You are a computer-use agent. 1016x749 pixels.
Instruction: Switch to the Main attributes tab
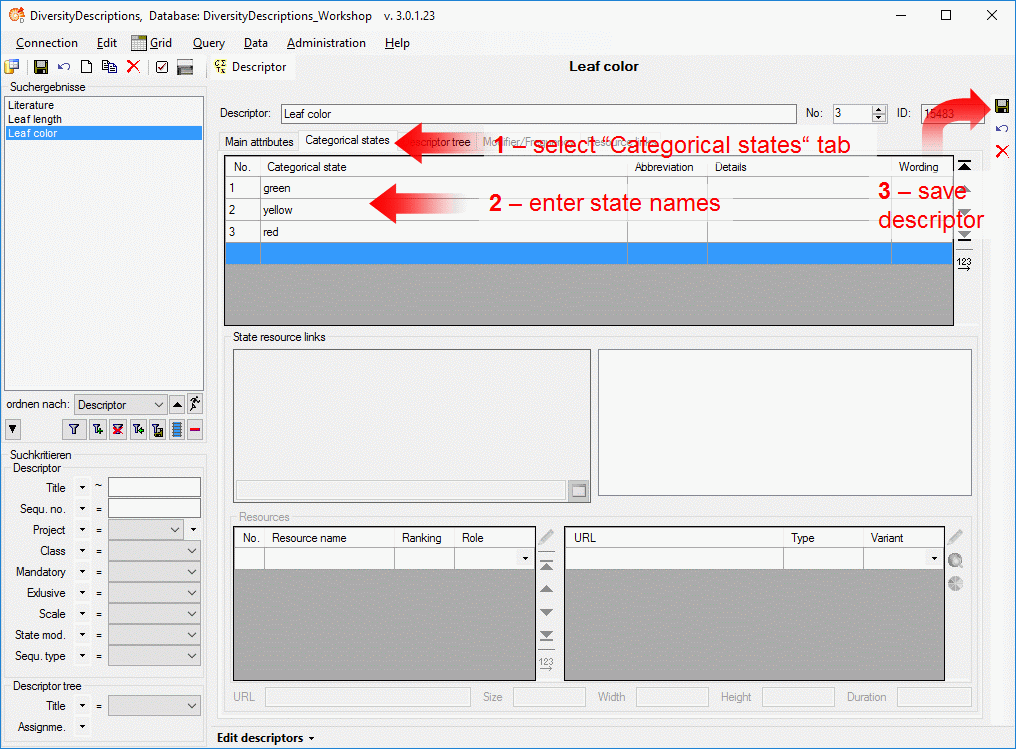point(259,142)
